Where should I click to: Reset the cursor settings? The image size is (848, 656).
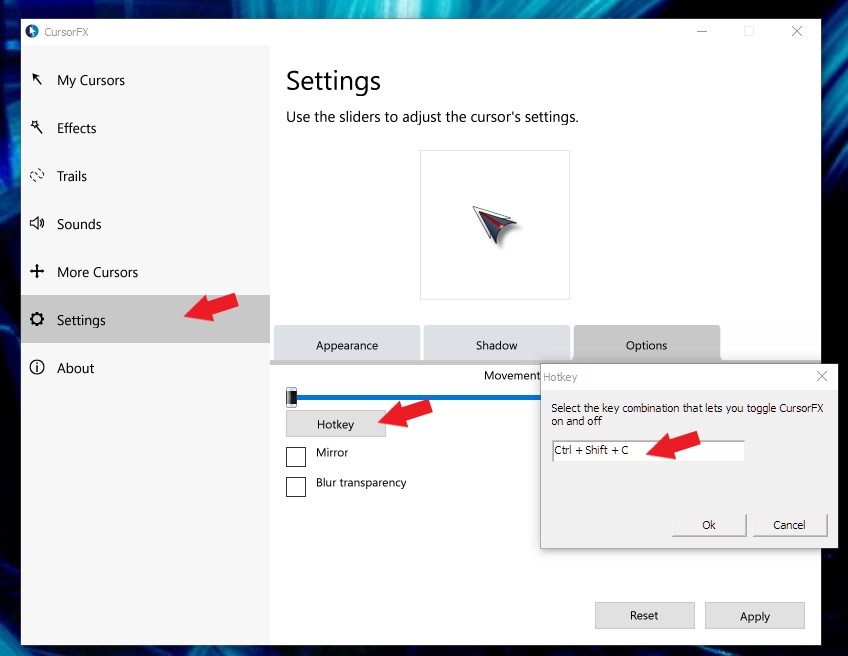pos(644,616)
